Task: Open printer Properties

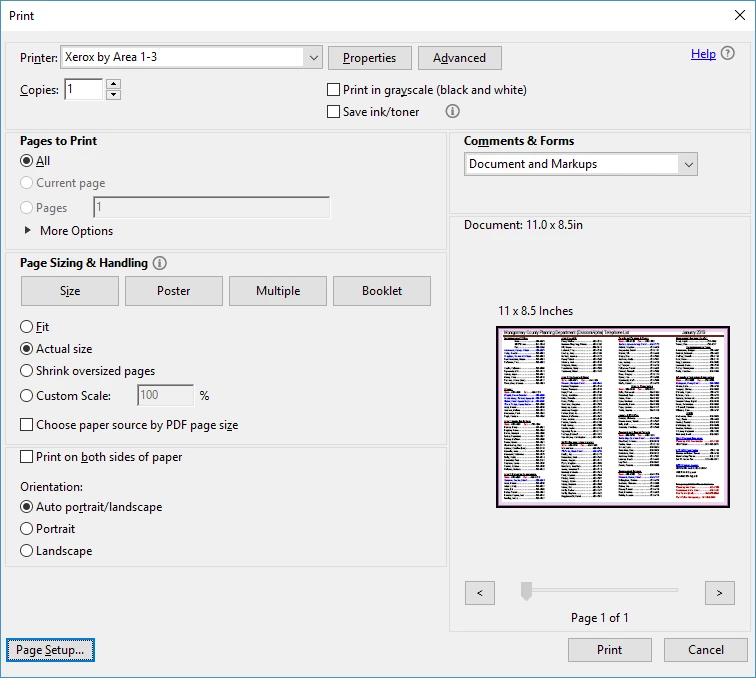Action: pyautogui.click(x=370, y=58)
